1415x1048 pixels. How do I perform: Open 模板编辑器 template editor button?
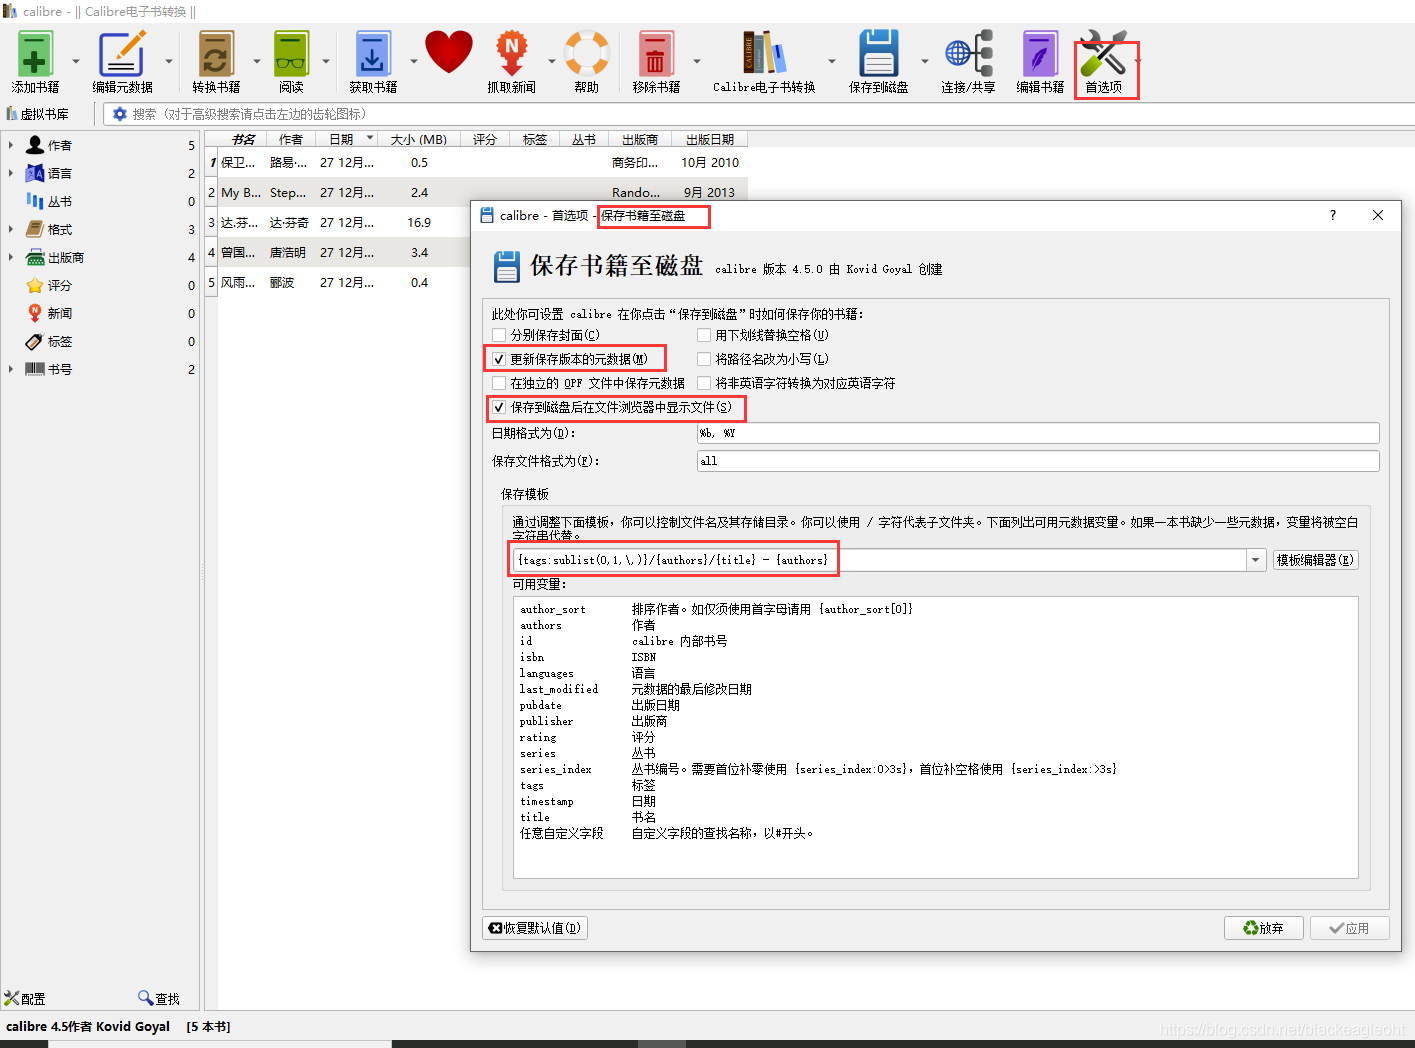click(1316, 560)
